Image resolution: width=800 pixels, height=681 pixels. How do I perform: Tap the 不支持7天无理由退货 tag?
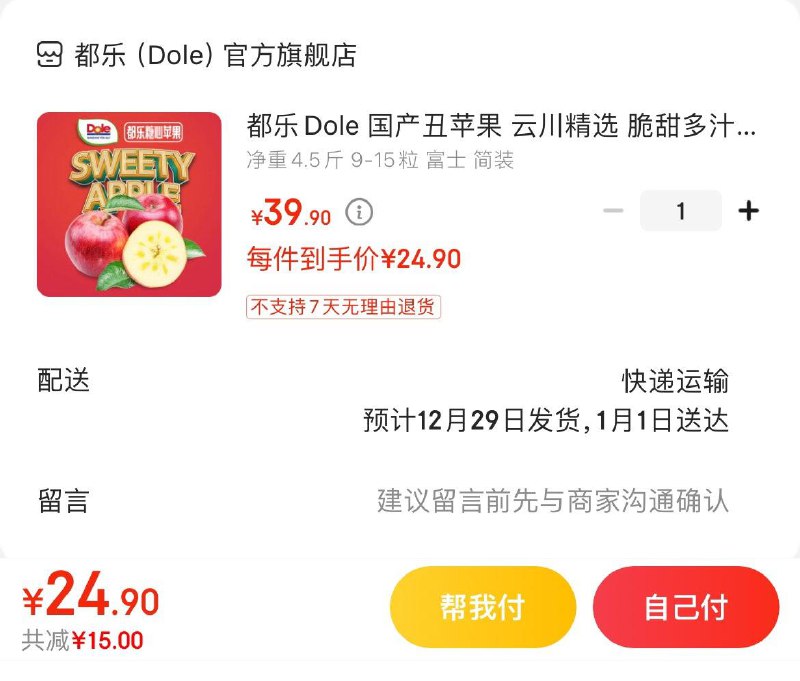pyautogui.click(x=343, y=307)
